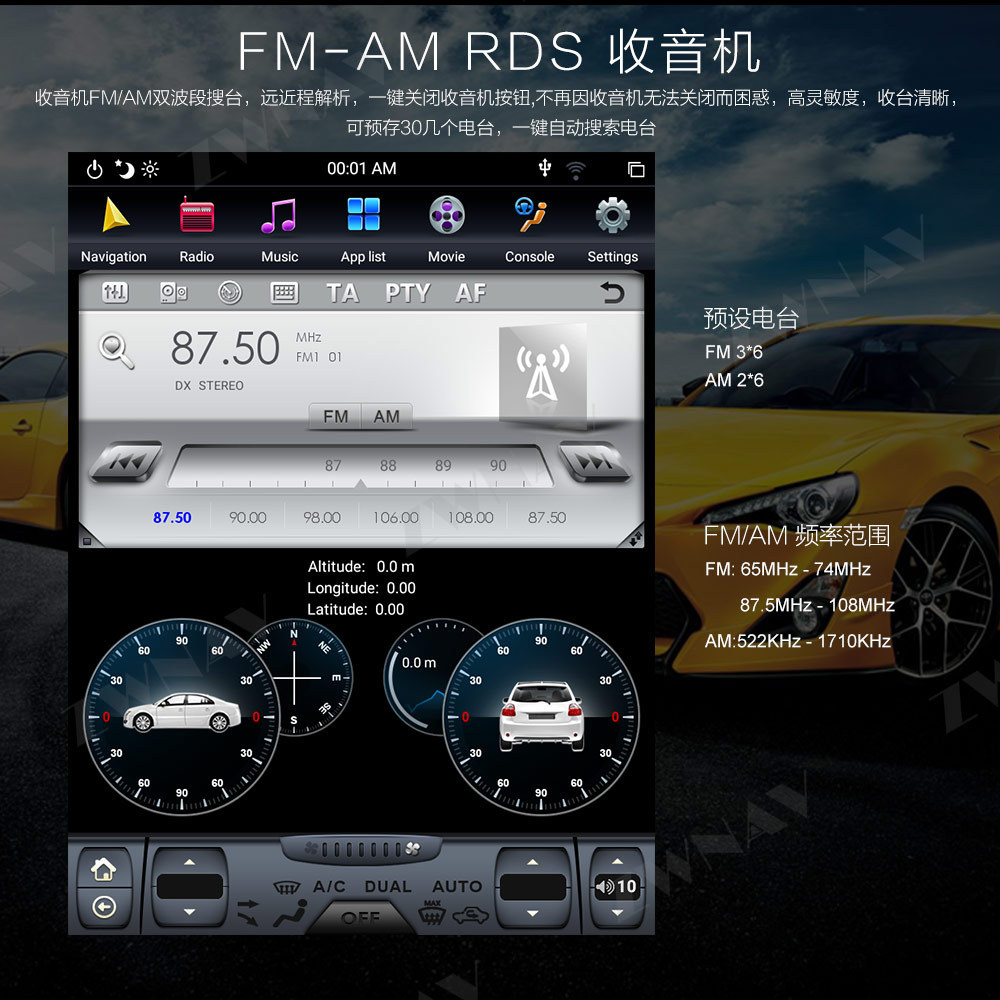The height and width of the screenshot is (1000, 1000).
Task: Seek to next station
Action: click(x=595, y=461)
